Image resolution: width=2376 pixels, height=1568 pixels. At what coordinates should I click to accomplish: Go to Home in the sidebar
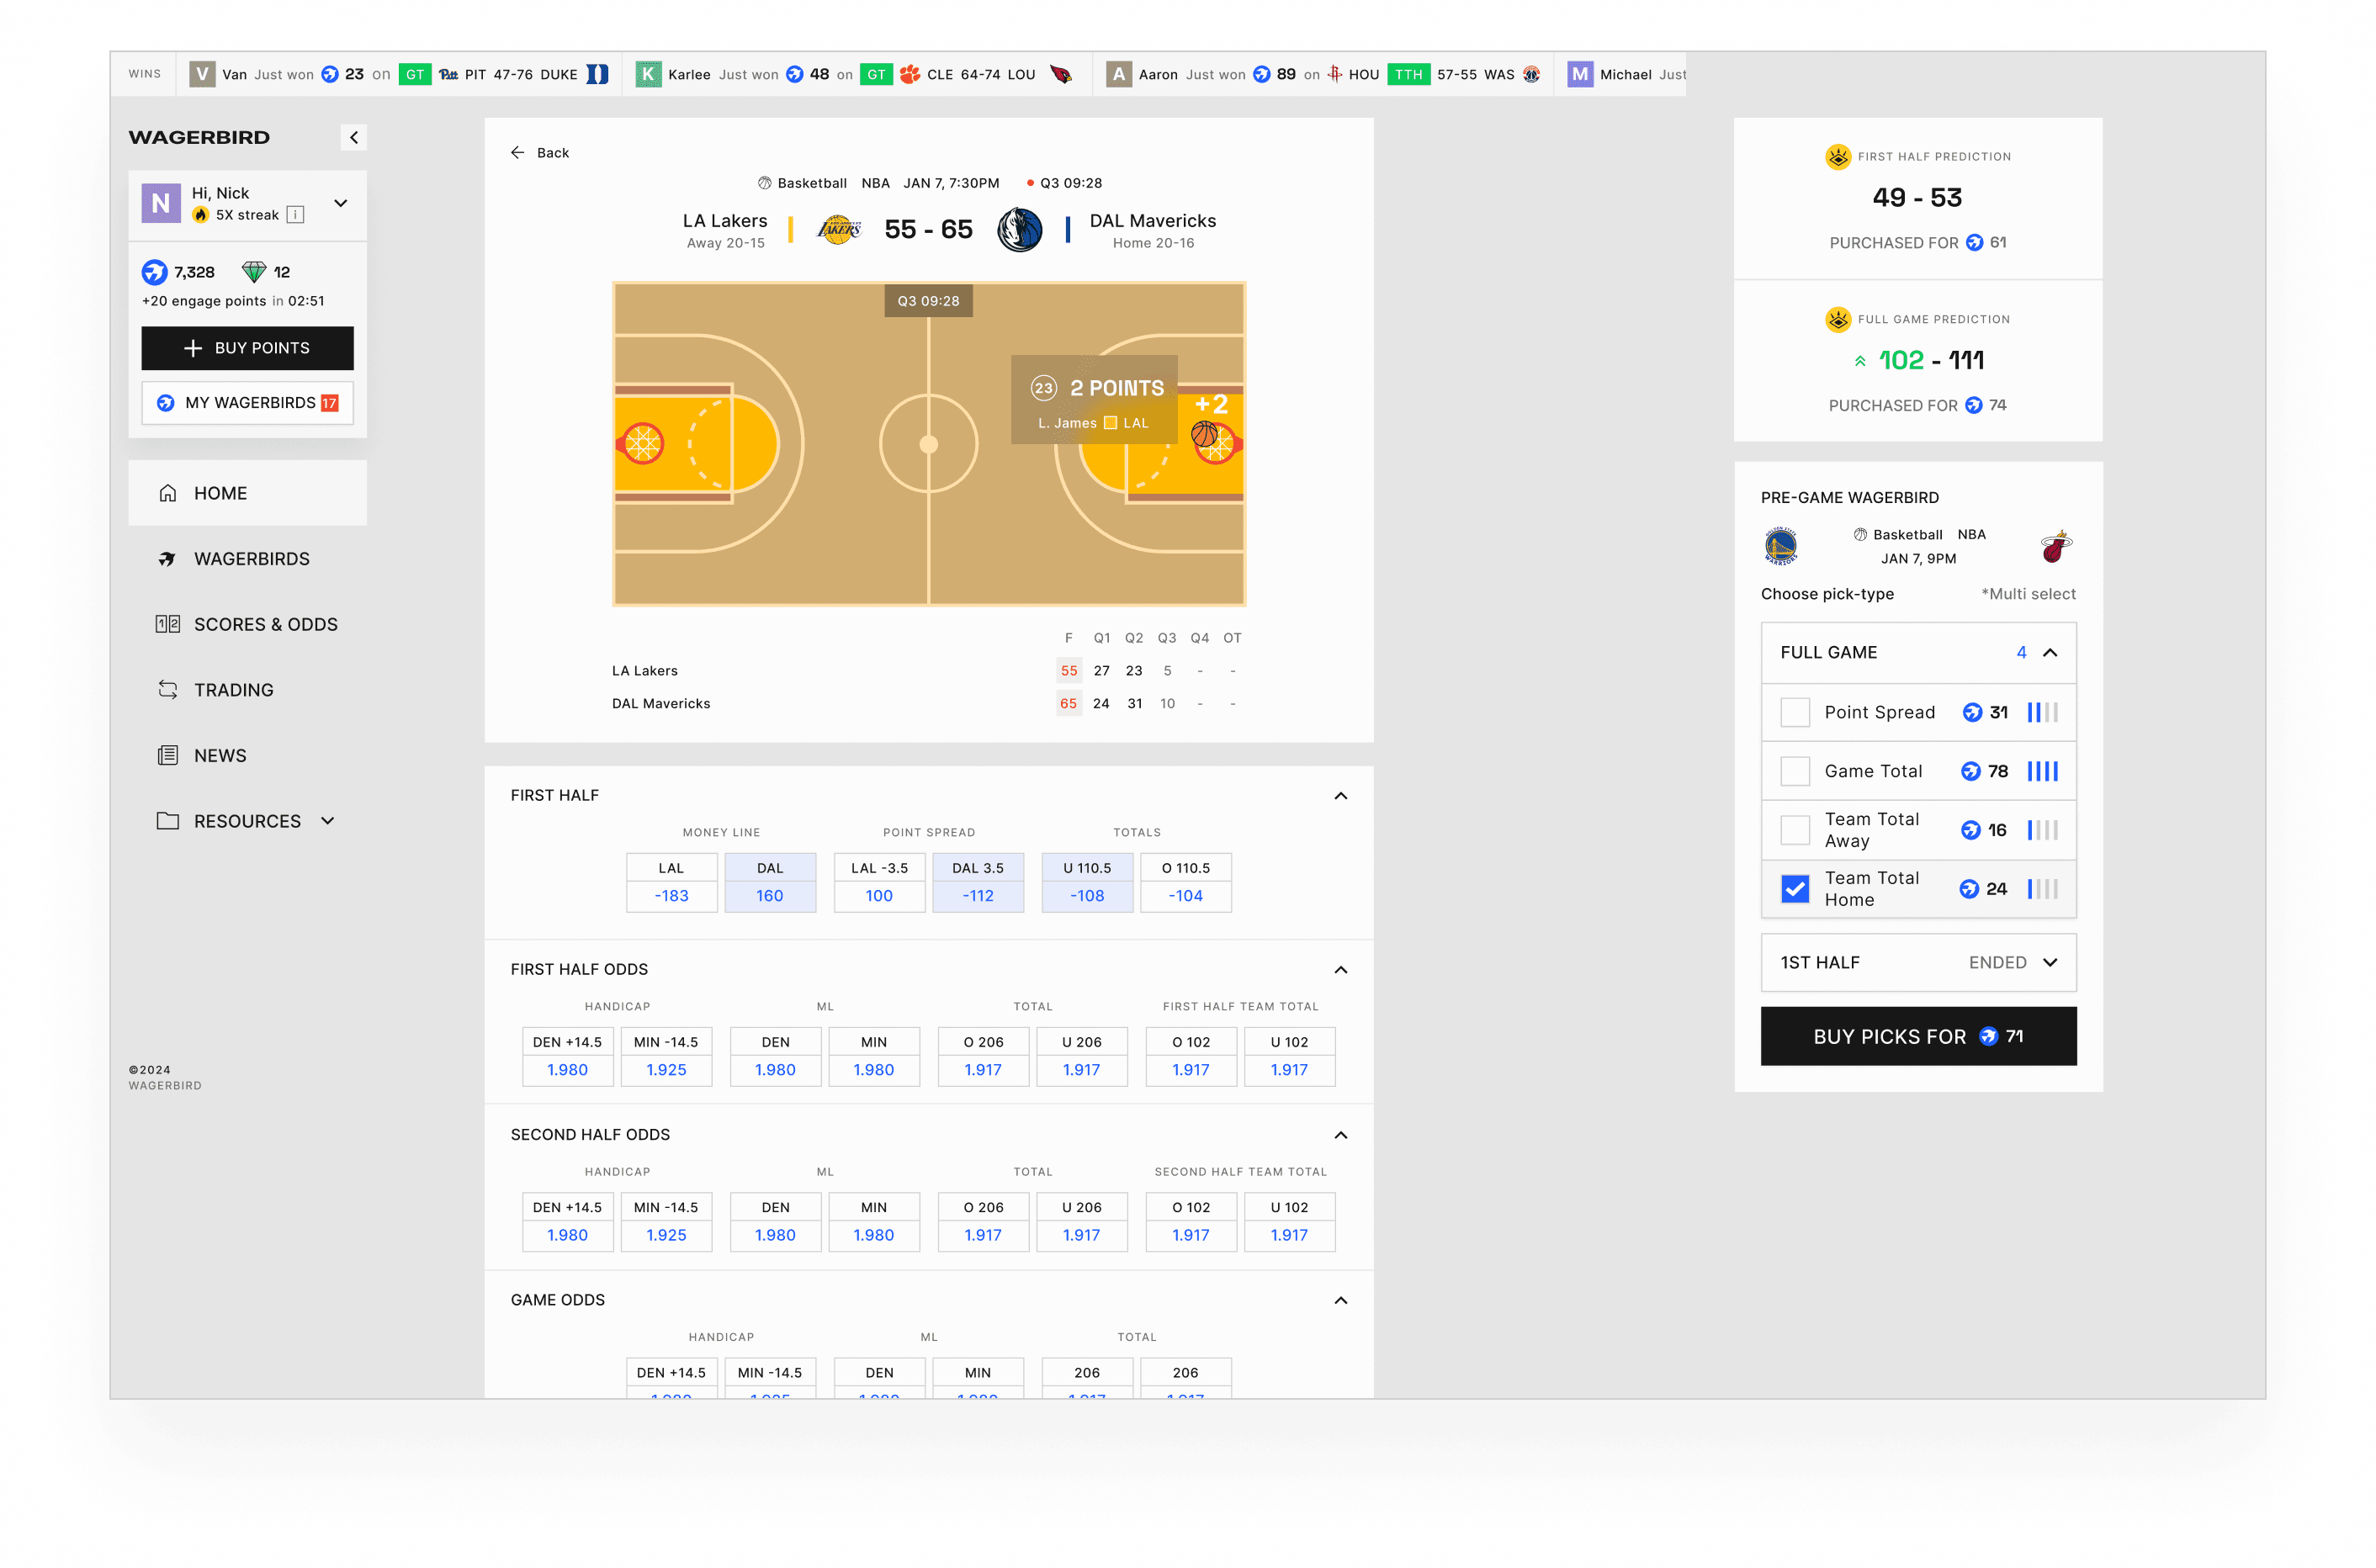[247, 493]
